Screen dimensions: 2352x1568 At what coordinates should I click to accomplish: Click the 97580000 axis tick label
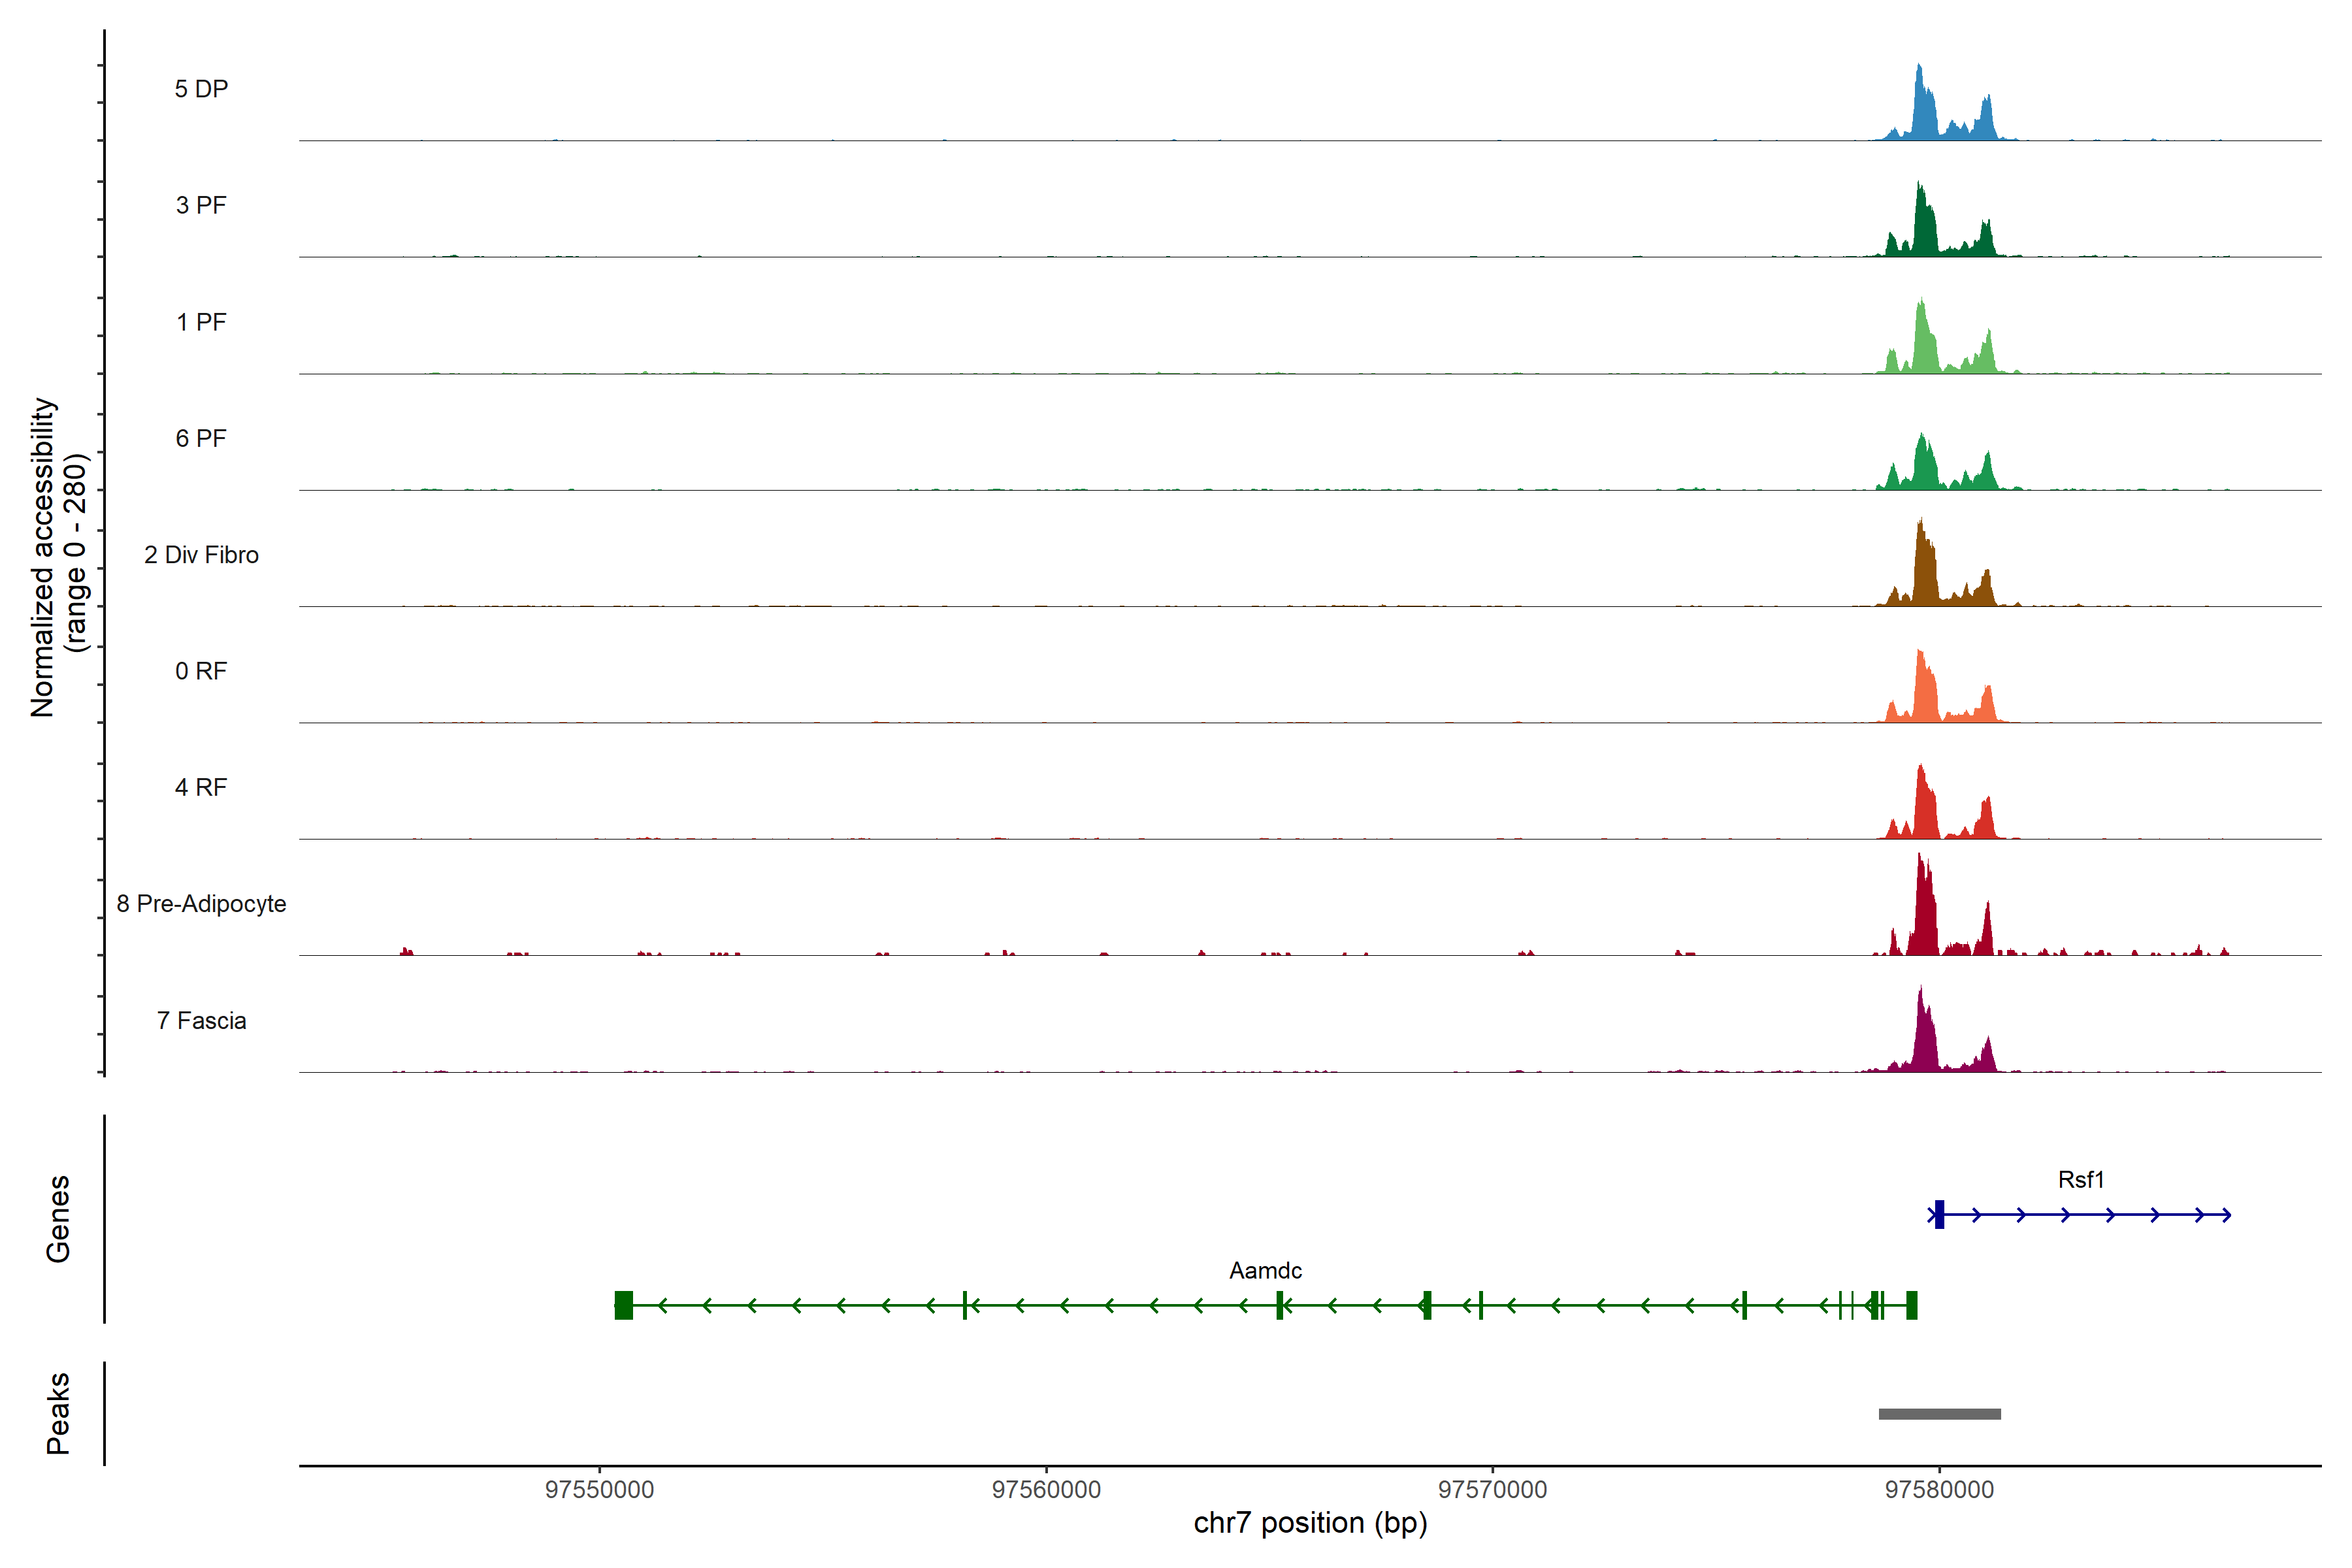[1939, 1490]
